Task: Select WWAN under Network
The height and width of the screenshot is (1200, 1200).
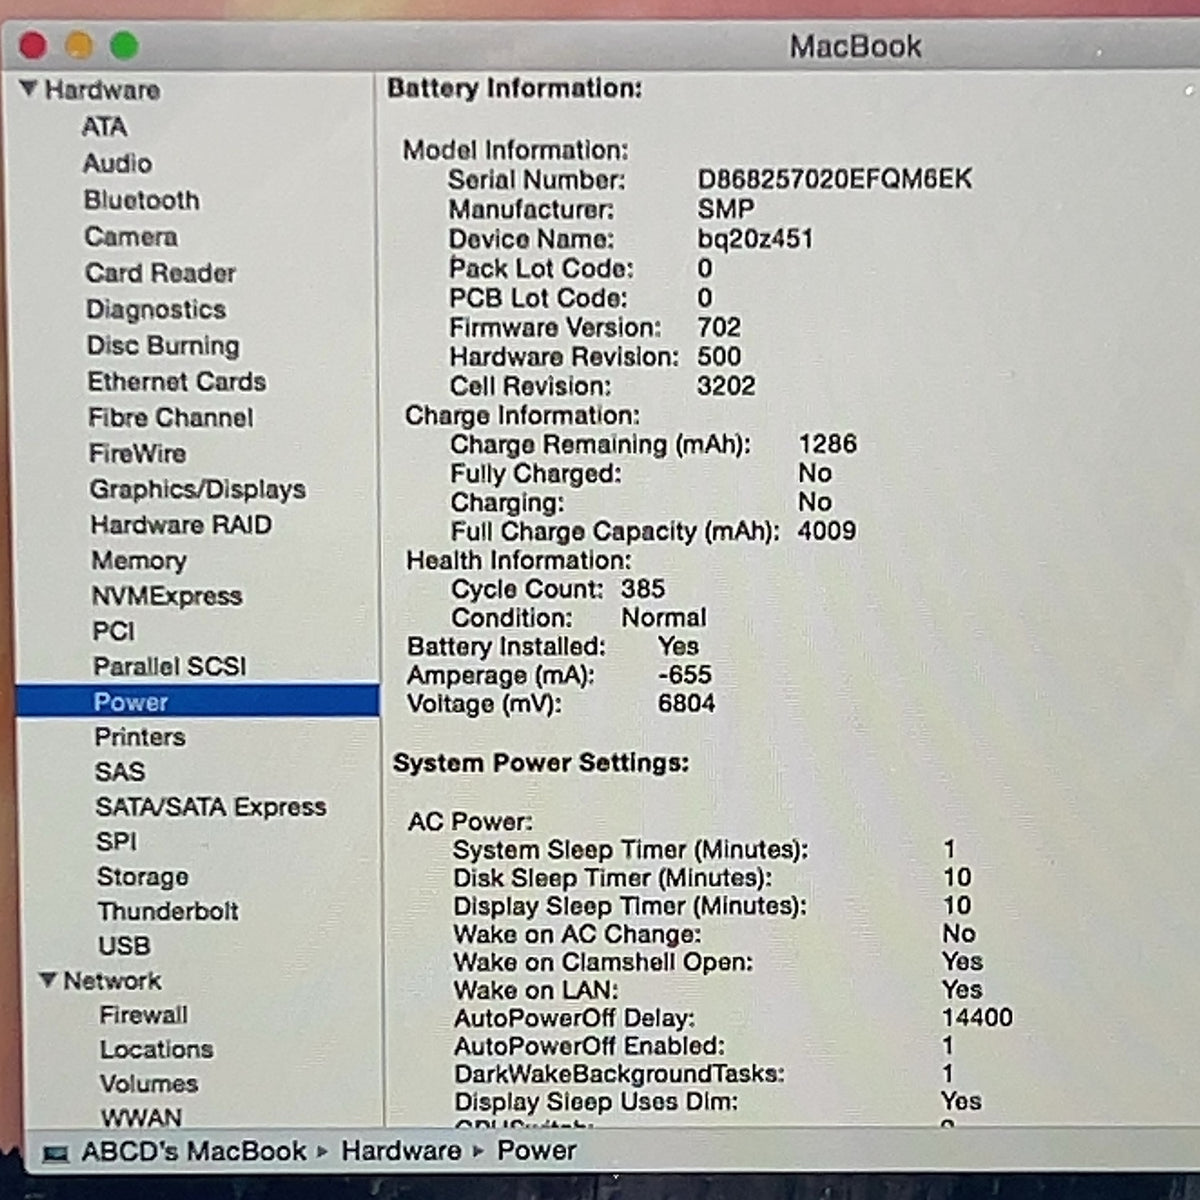Action: pos(142,1117)
